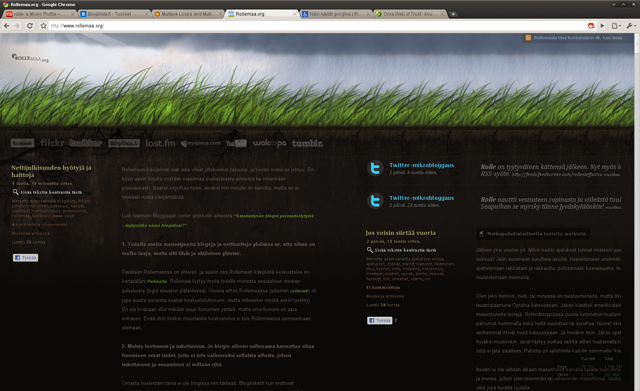The width and height of the screenshot is (640, 391).
Task: Click the Facebook Tykkää button in the left column
Action: coord(25,258)
